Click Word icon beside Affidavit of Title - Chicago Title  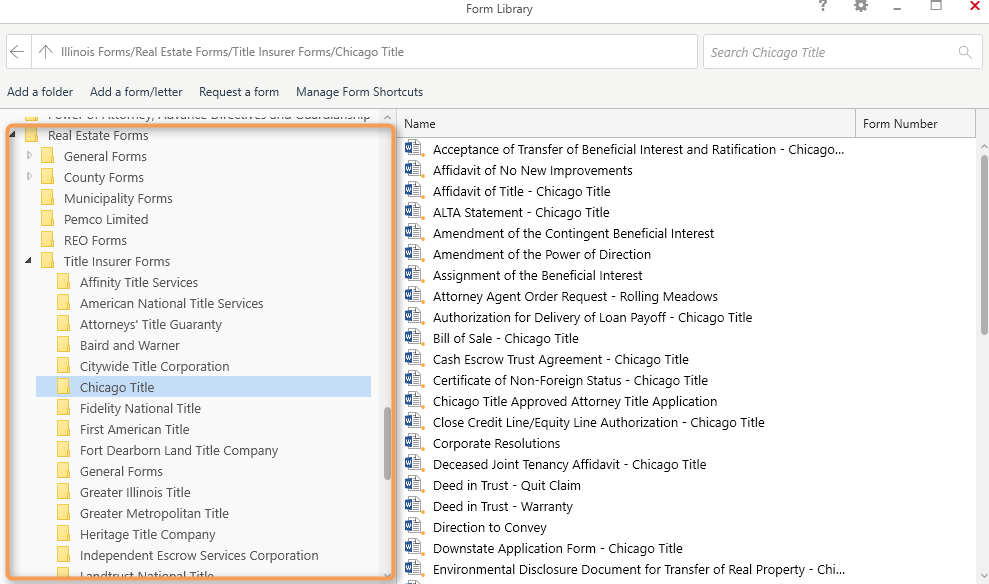413,190
